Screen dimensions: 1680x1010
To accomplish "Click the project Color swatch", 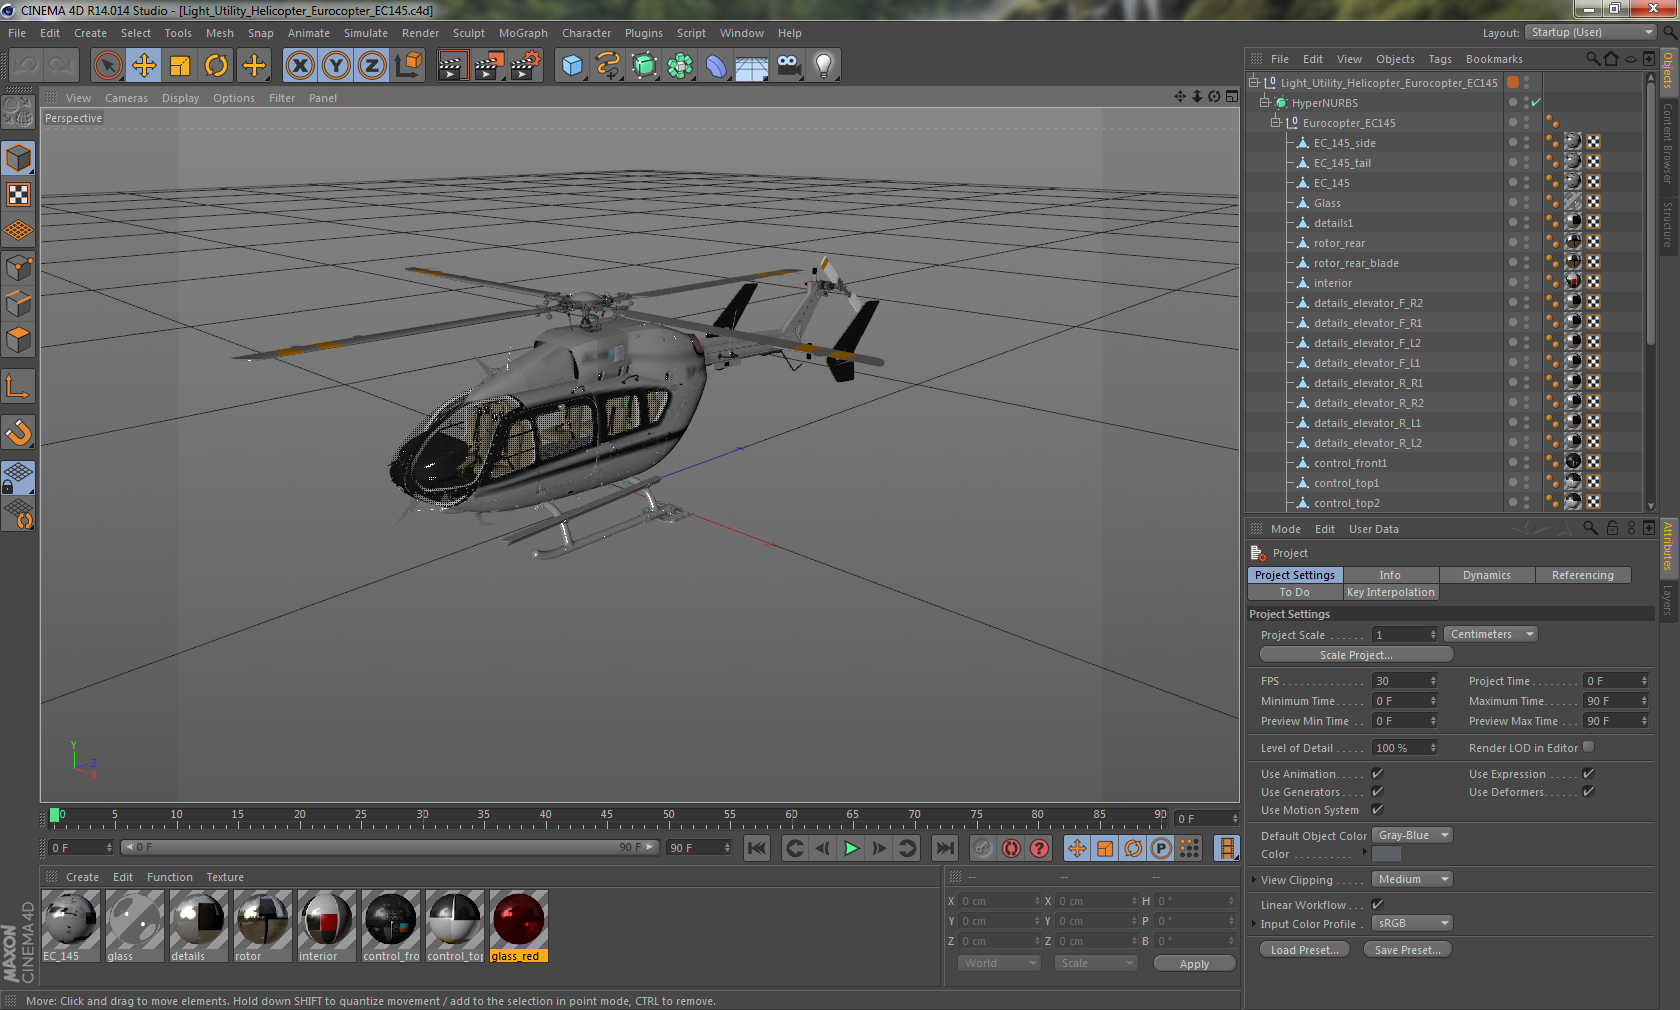I will coord(1386,854).
